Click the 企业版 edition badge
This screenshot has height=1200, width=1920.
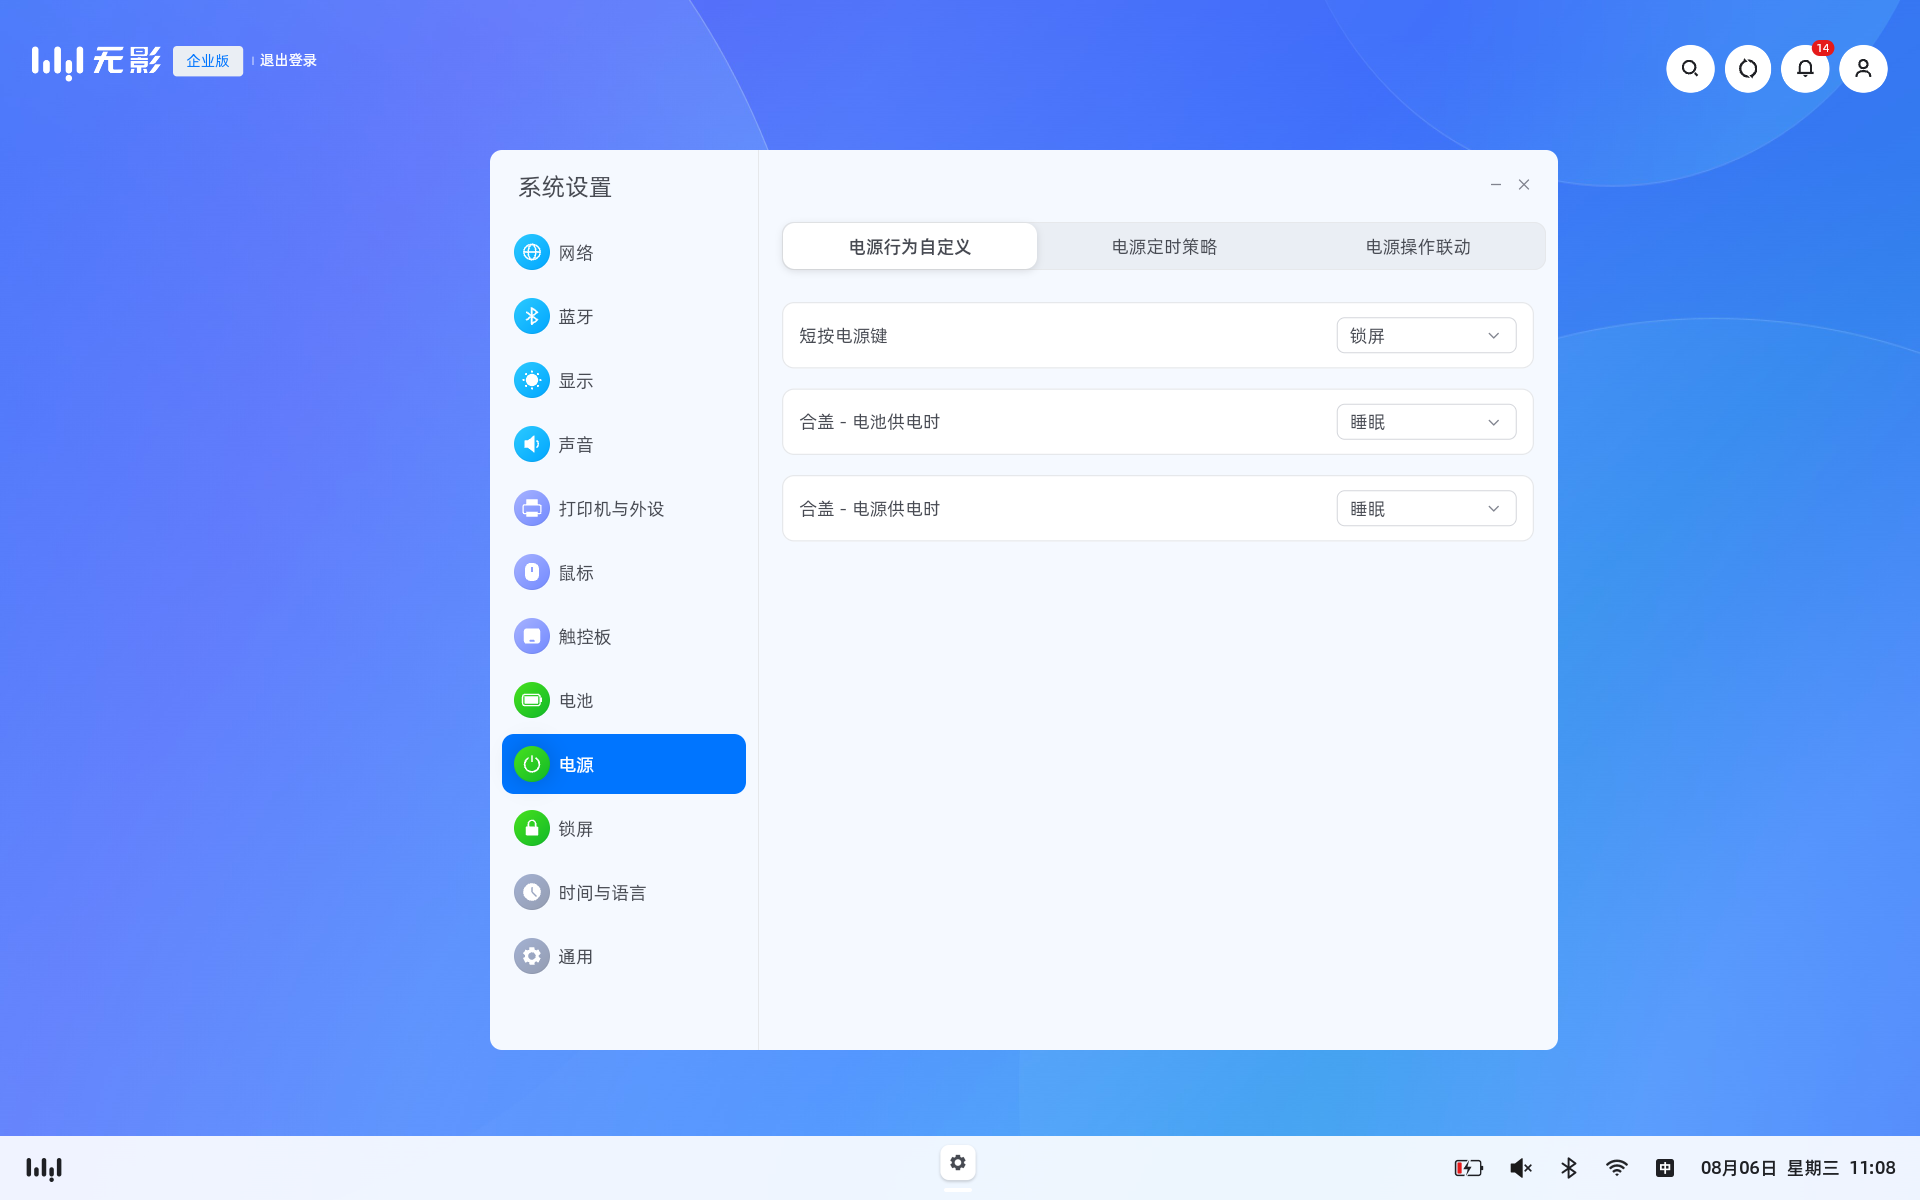coord(208,60)
